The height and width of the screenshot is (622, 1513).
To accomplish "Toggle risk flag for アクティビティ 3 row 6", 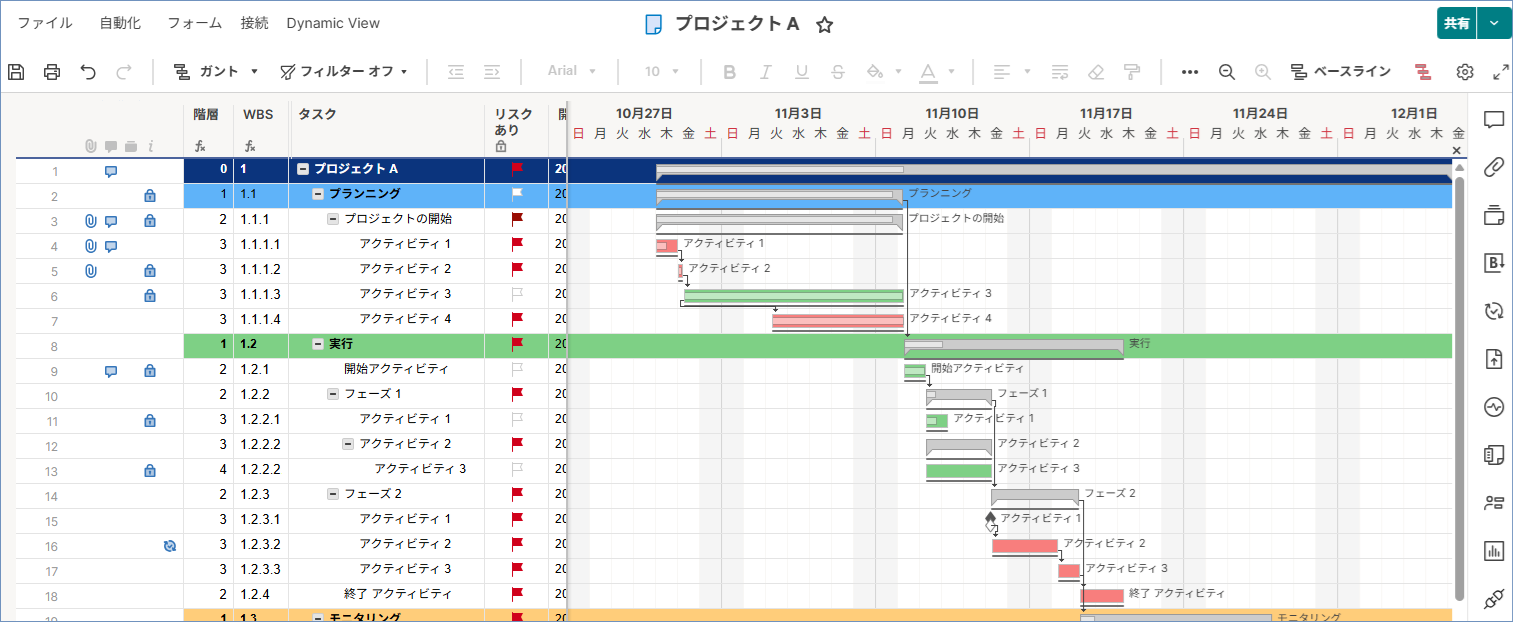I will [517, 294].
